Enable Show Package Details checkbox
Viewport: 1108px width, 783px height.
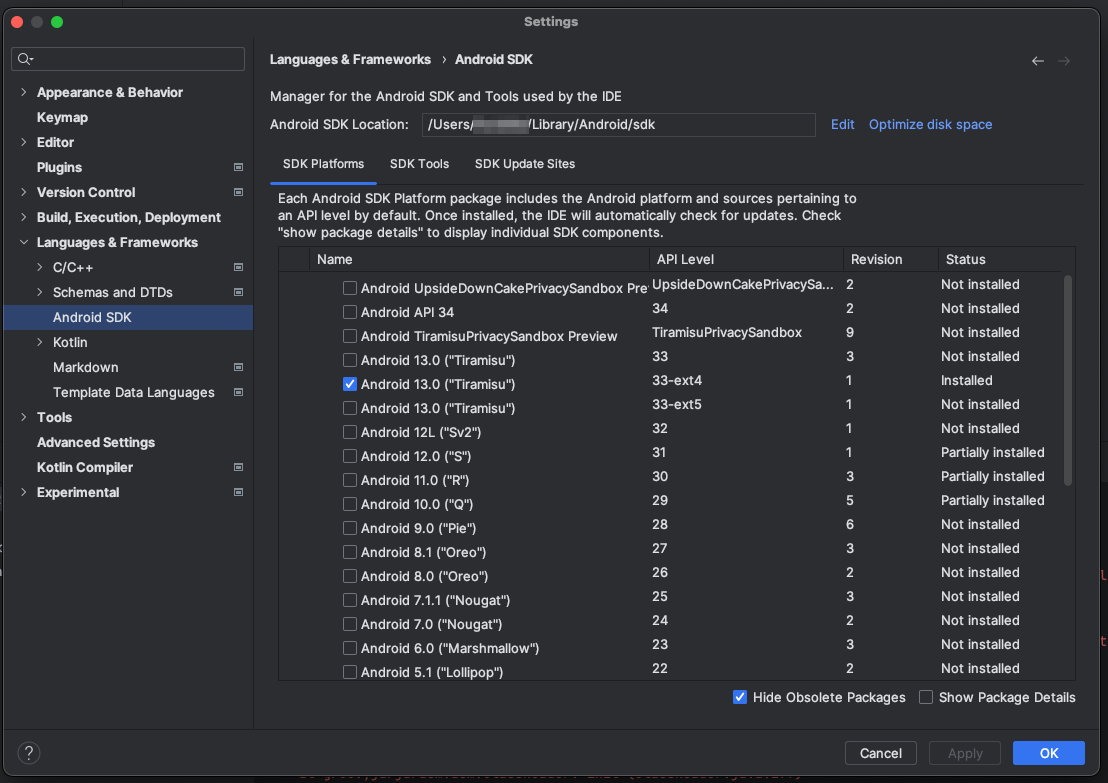click(926, 697)
